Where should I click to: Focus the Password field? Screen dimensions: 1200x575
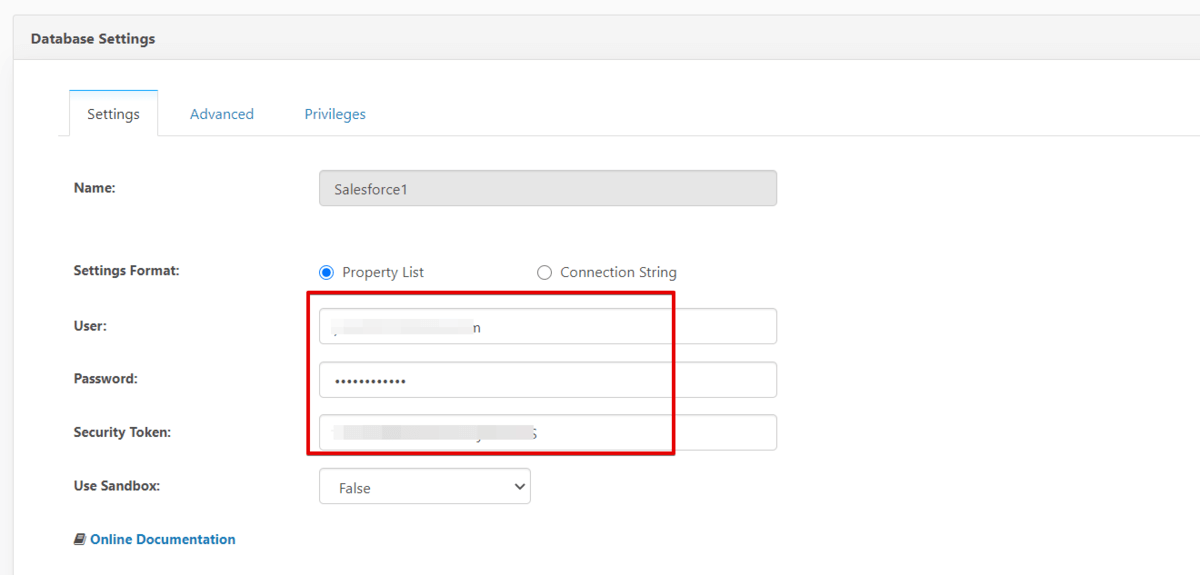547,380
